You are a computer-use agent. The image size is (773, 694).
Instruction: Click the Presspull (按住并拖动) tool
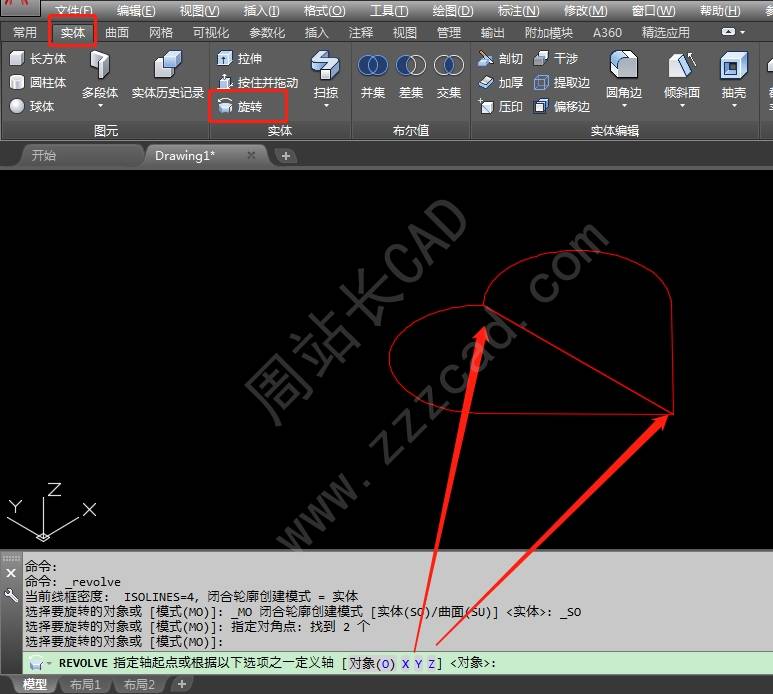pos(258,82)
